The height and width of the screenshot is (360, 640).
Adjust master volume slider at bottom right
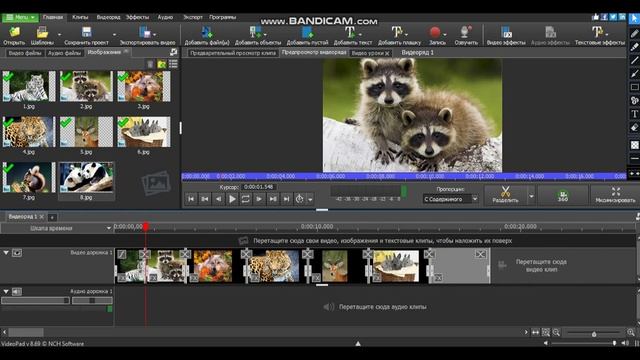click(584, 343)
